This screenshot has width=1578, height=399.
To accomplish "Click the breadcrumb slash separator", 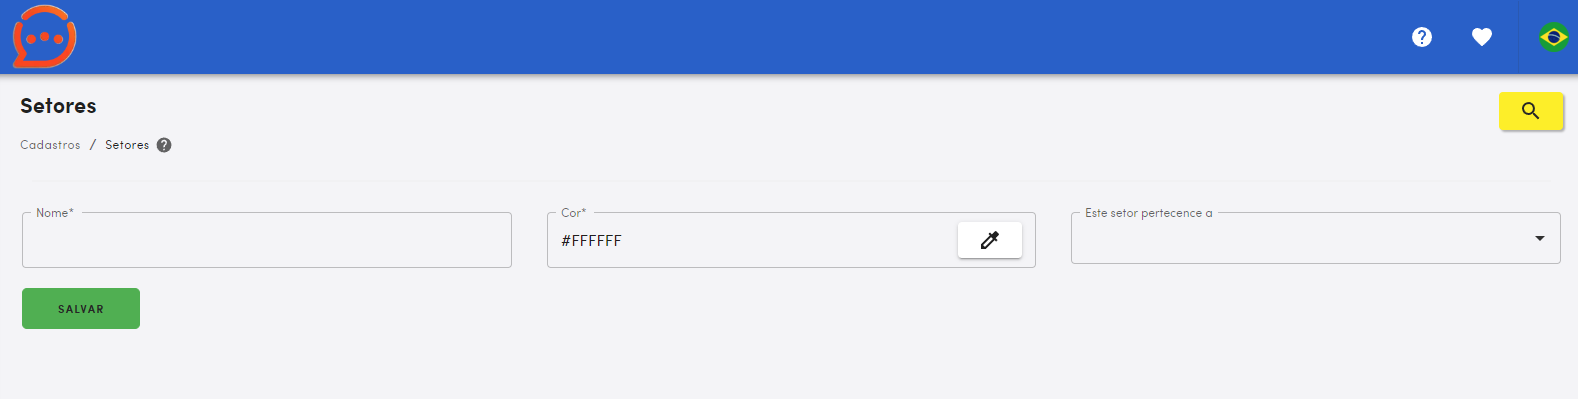I will click(x=93, y=145).
